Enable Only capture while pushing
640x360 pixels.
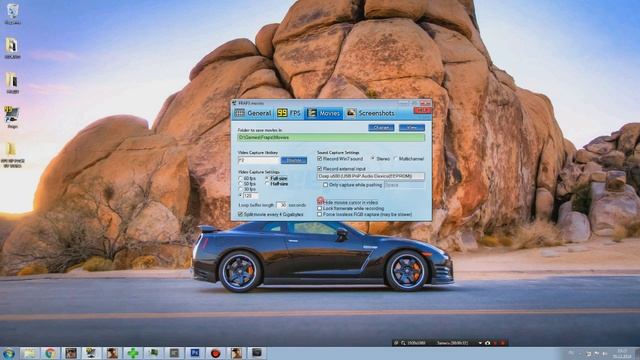pos(325,185)
